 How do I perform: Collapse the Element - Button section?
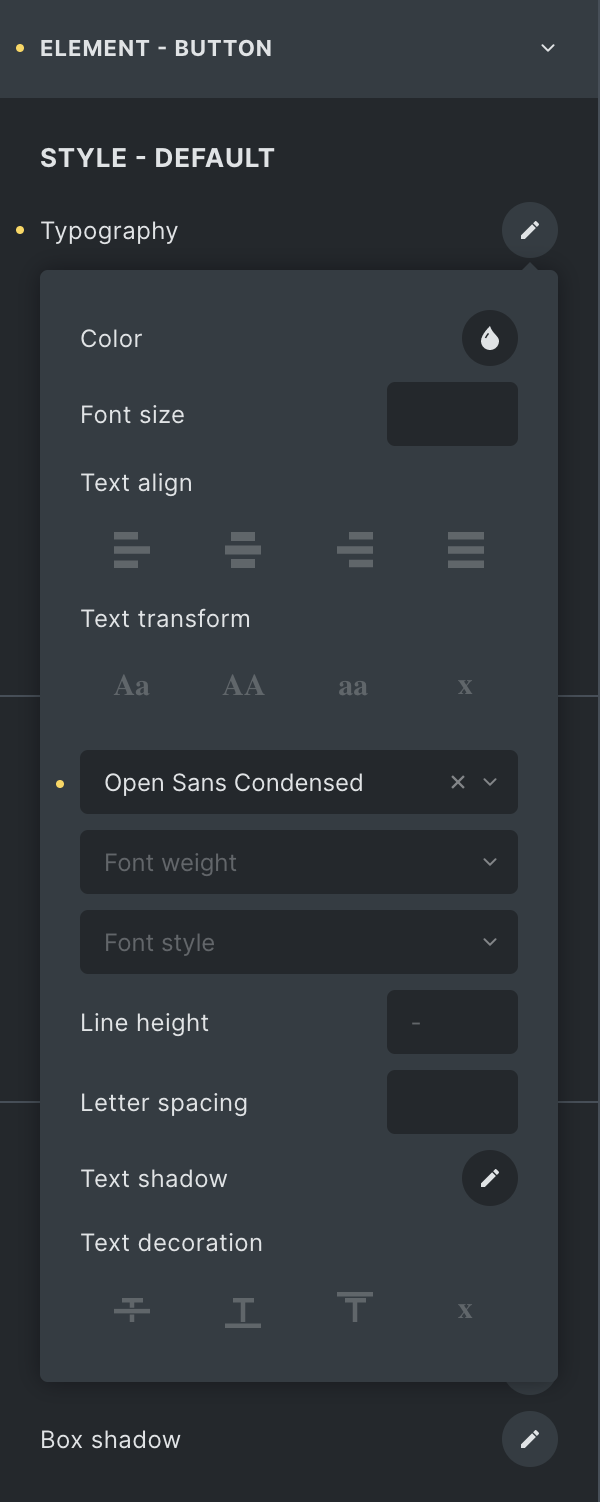tap(548, 48)
